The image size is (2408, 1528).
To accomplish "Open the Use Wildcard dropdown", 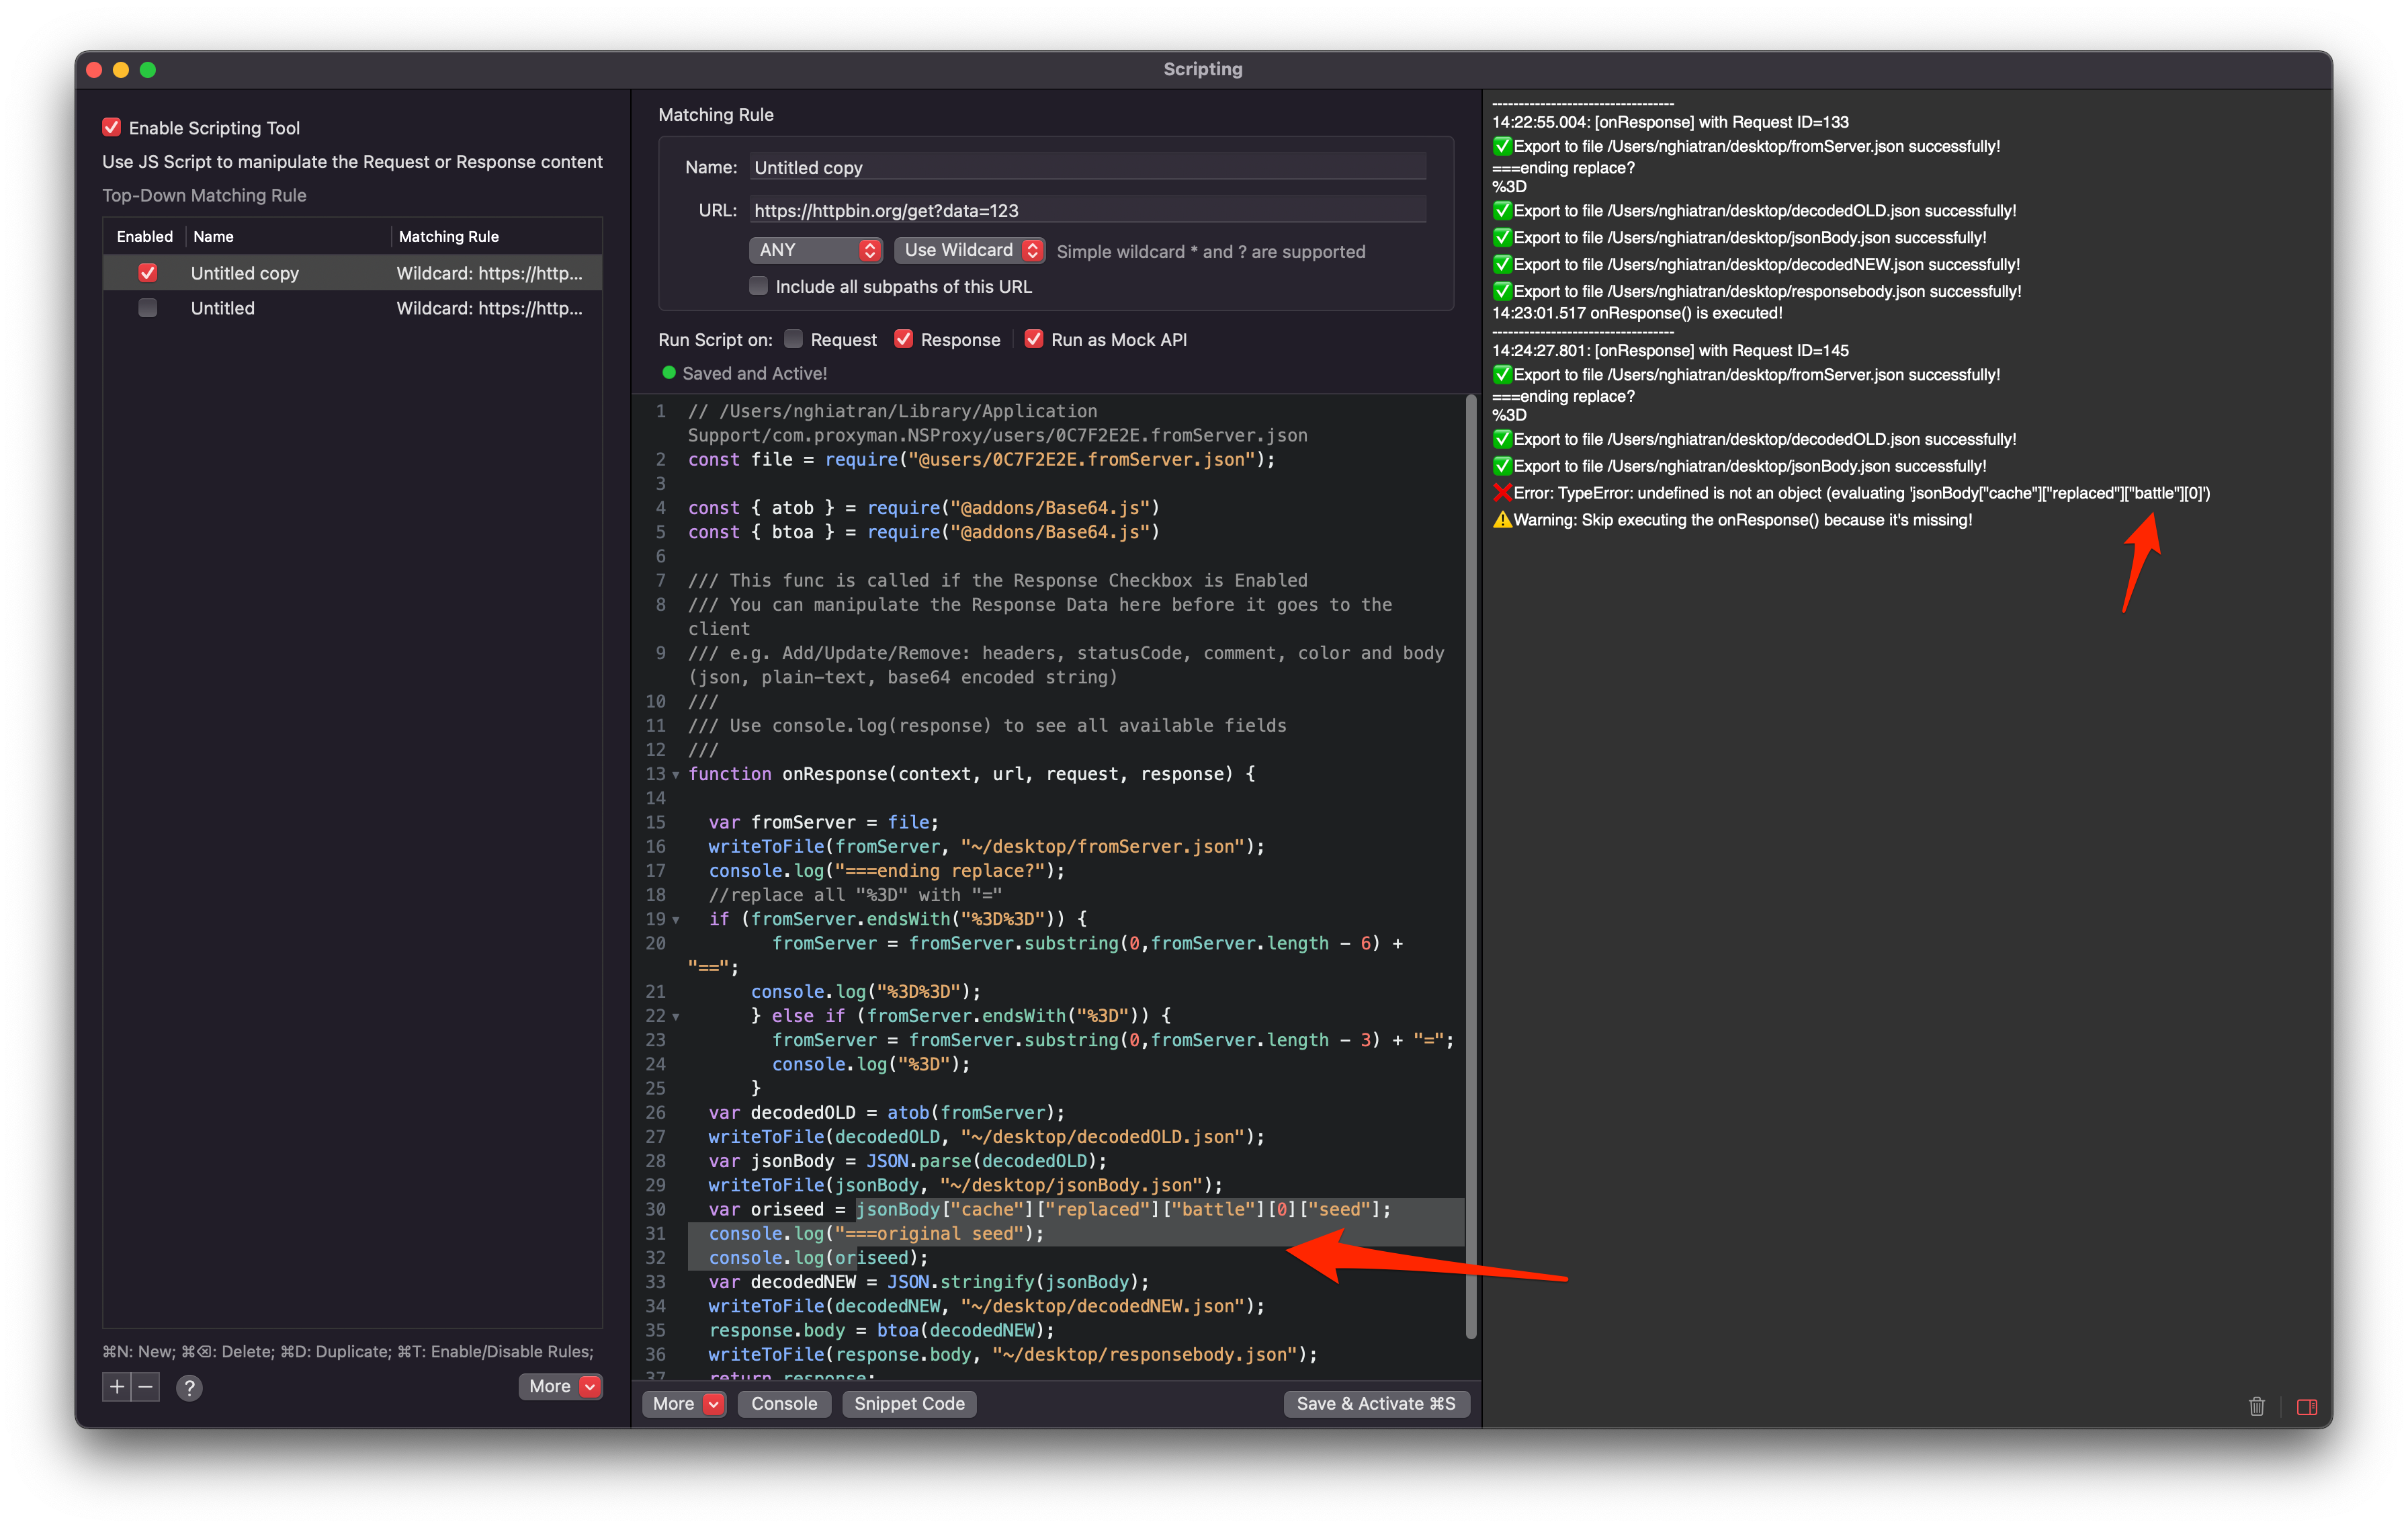I will (x=969, y=250).
